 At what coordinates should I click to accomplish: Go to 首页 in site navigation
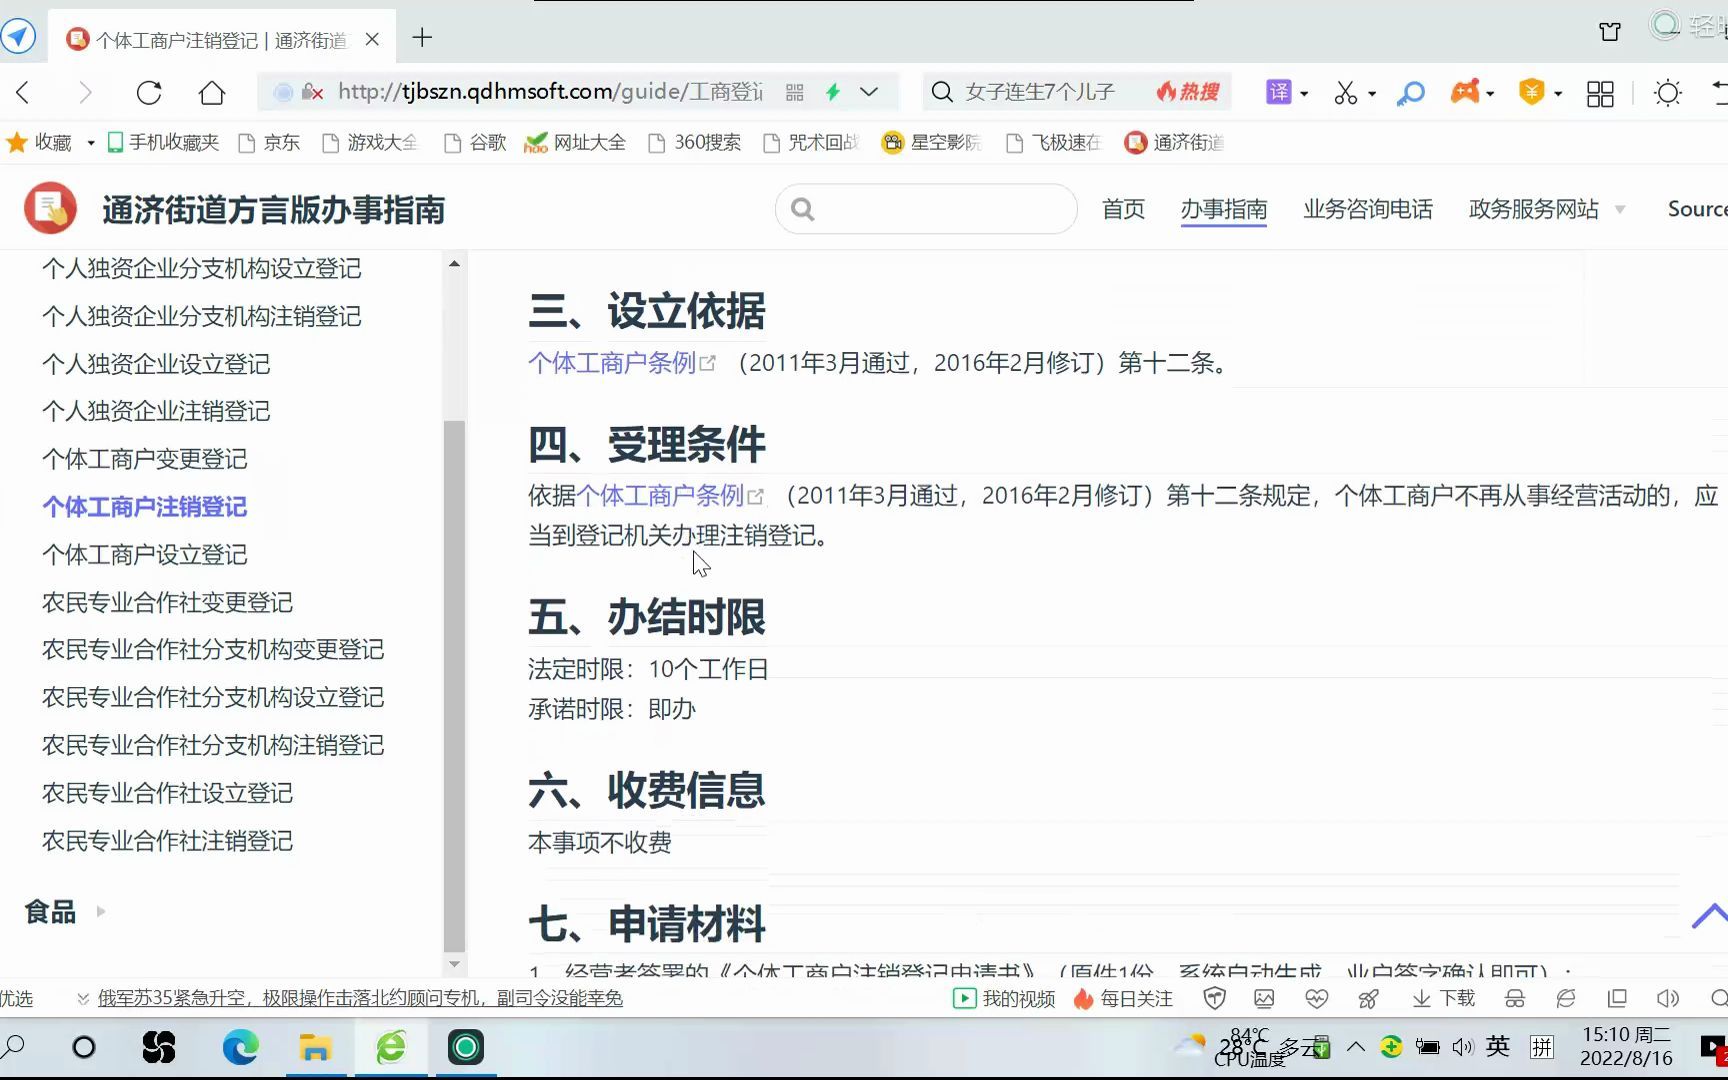click(x=1123, y=209)
